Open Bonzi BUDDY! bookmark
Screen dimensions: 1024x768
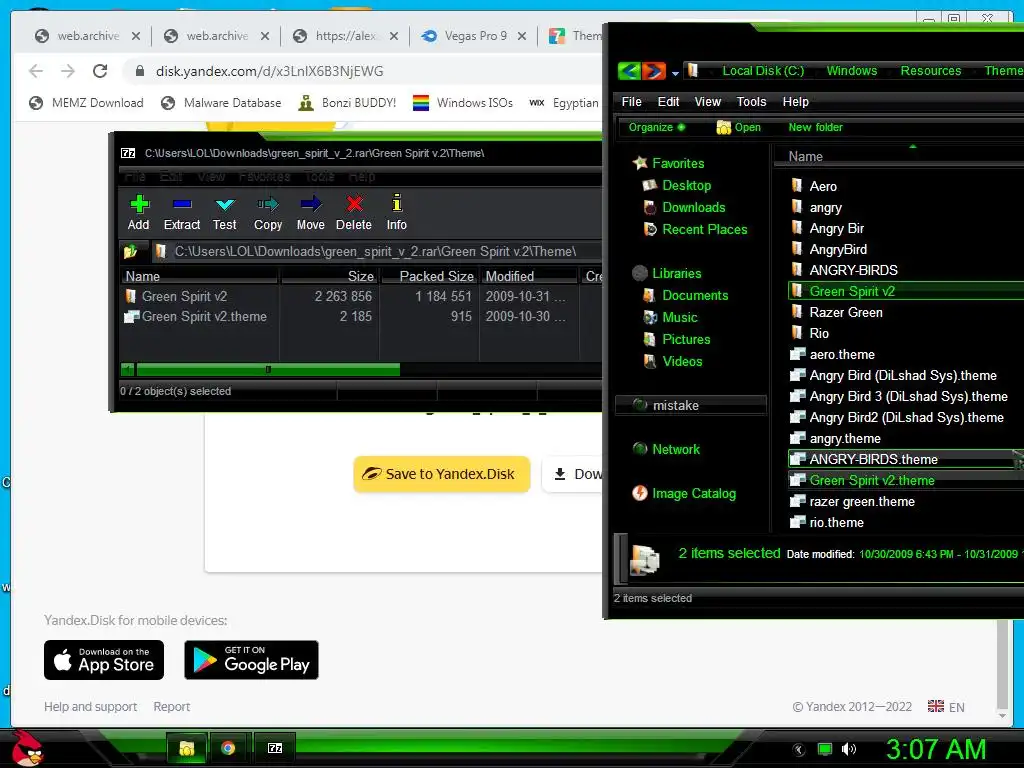pos(347,103)
